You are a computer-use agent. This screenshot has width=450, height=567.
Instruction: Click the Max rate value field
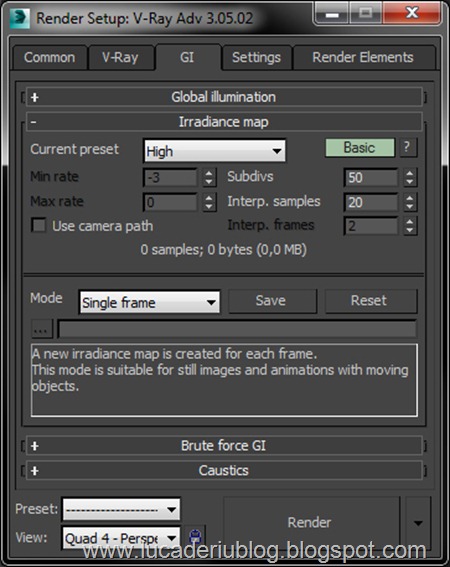click(170, 202)
